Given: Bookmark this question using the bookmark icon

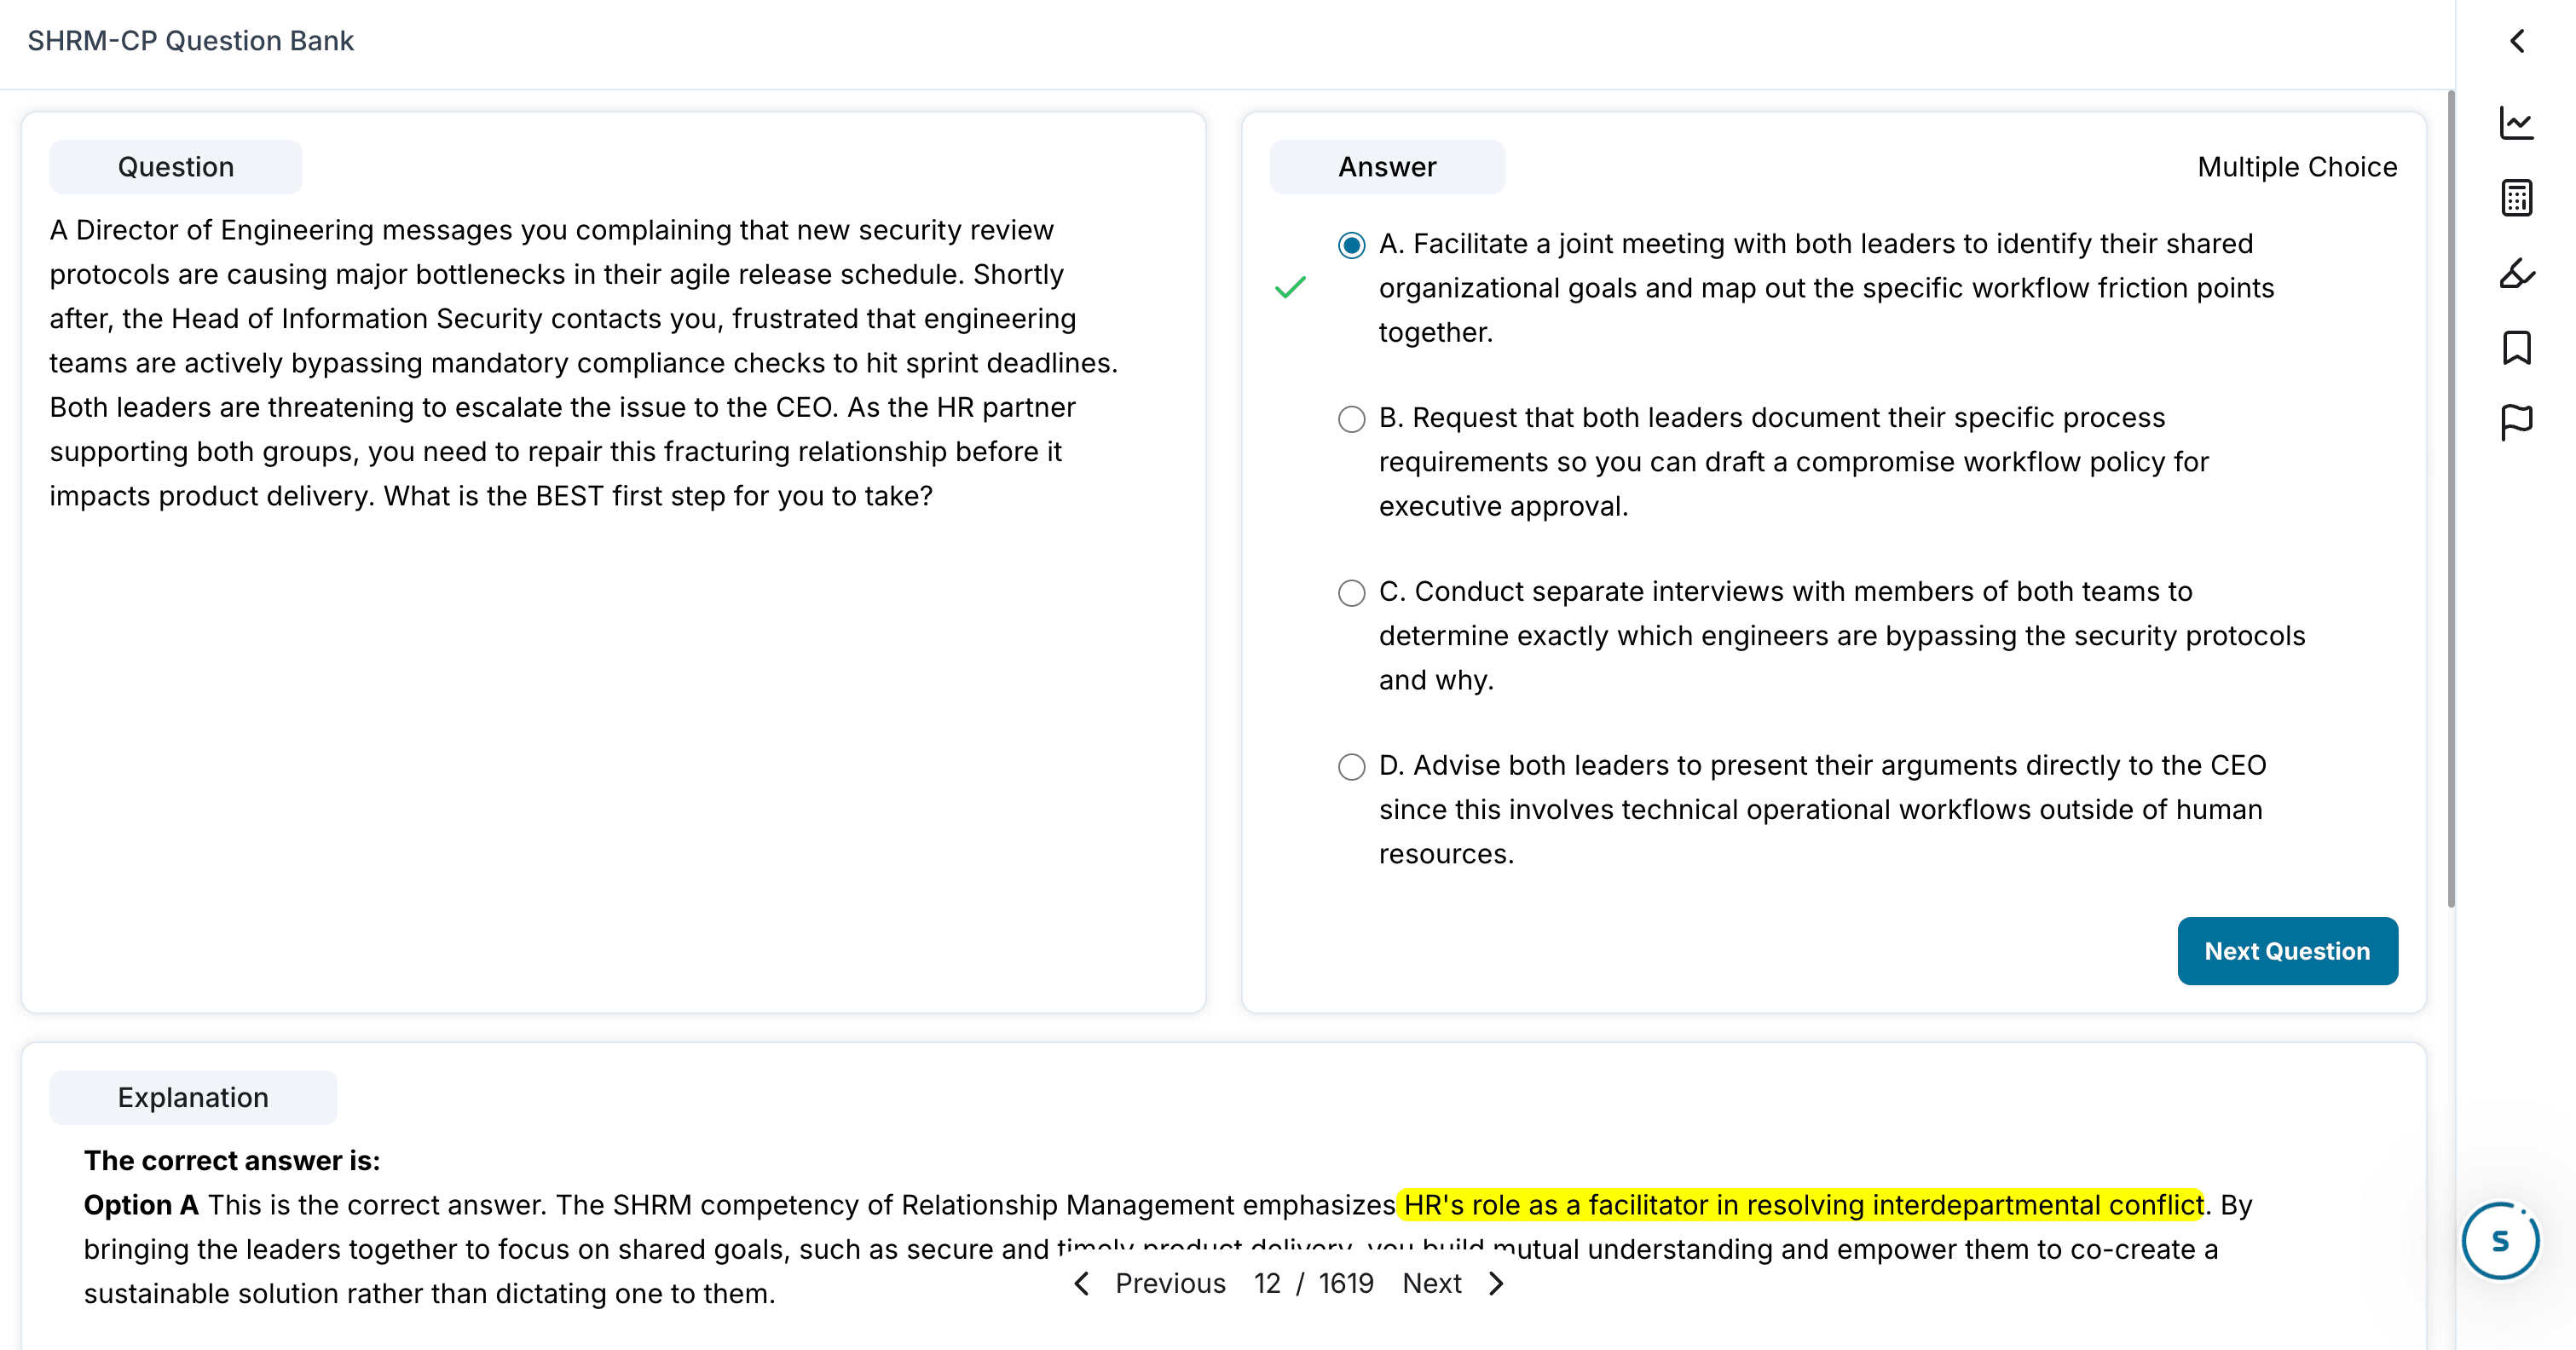Looking at the screenshot, I should click(2518, 347).
